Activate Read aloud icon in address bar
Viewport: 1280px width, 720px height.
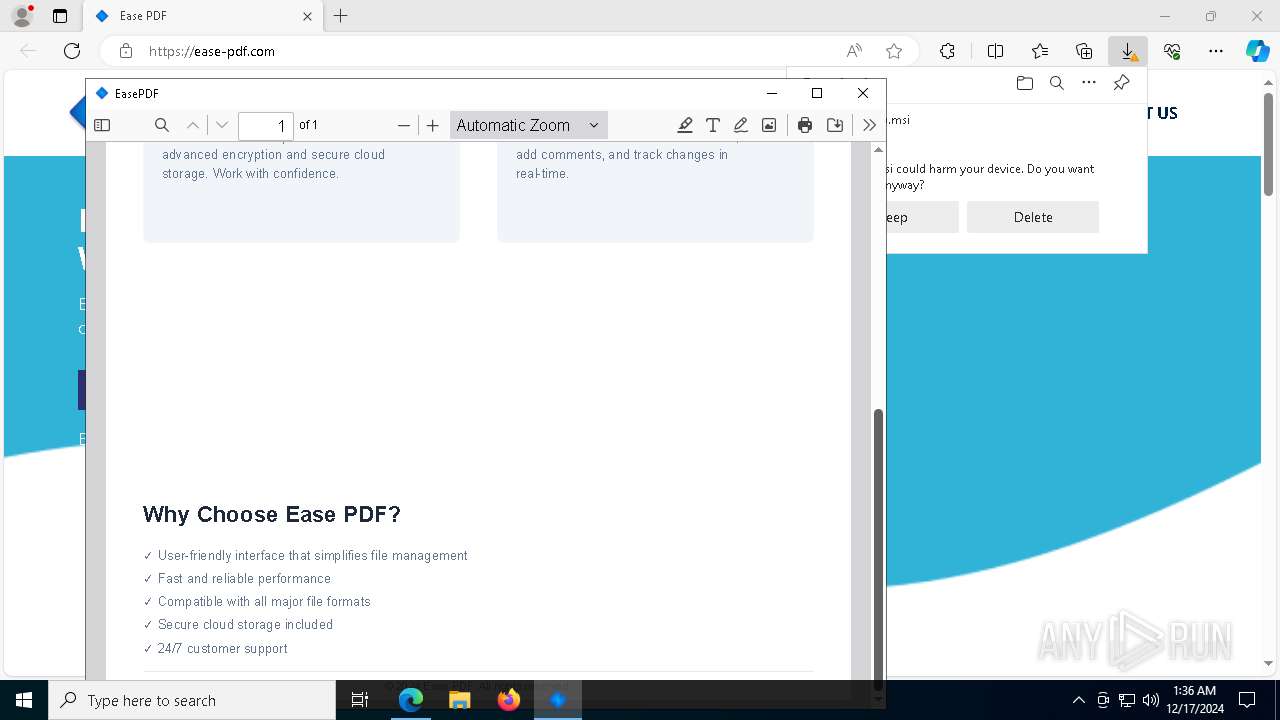854,51
